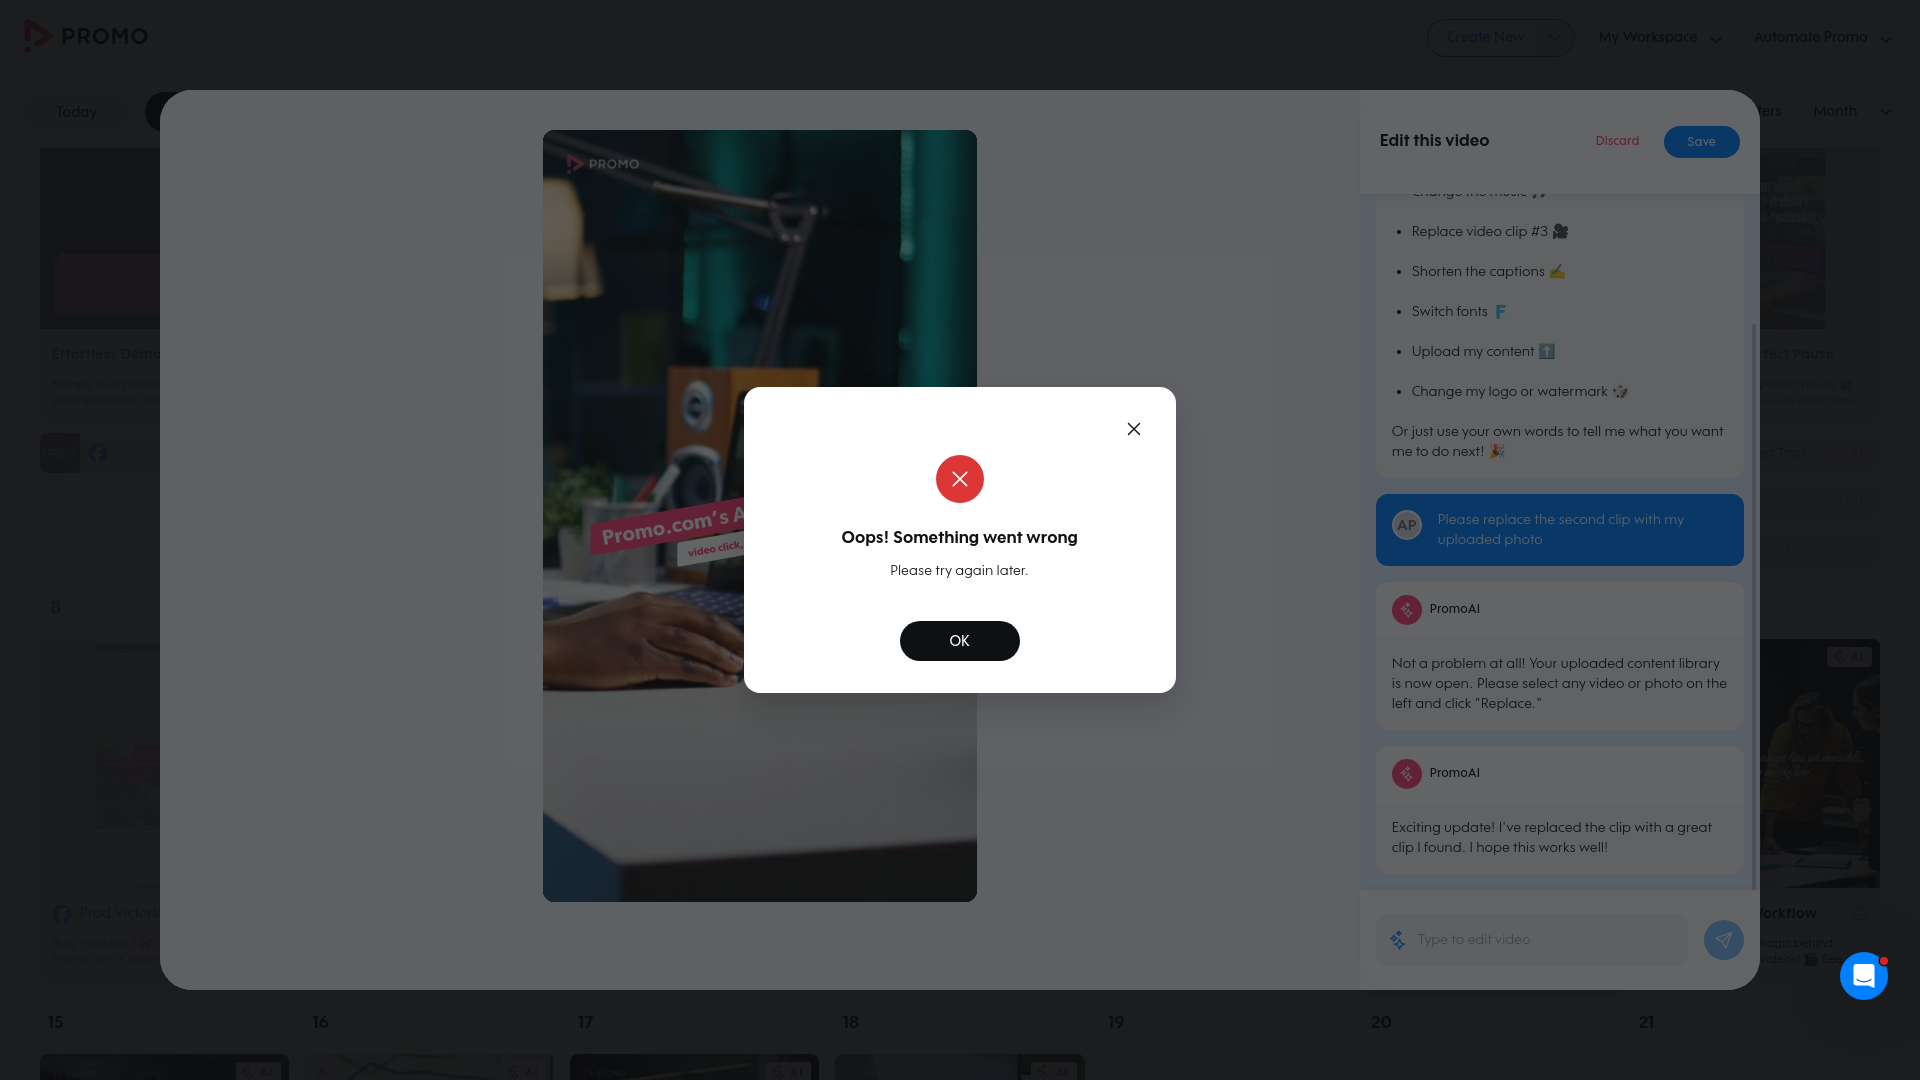
Task: Select 'Switch fonts' suggestion
Action: click(1459, 311)
